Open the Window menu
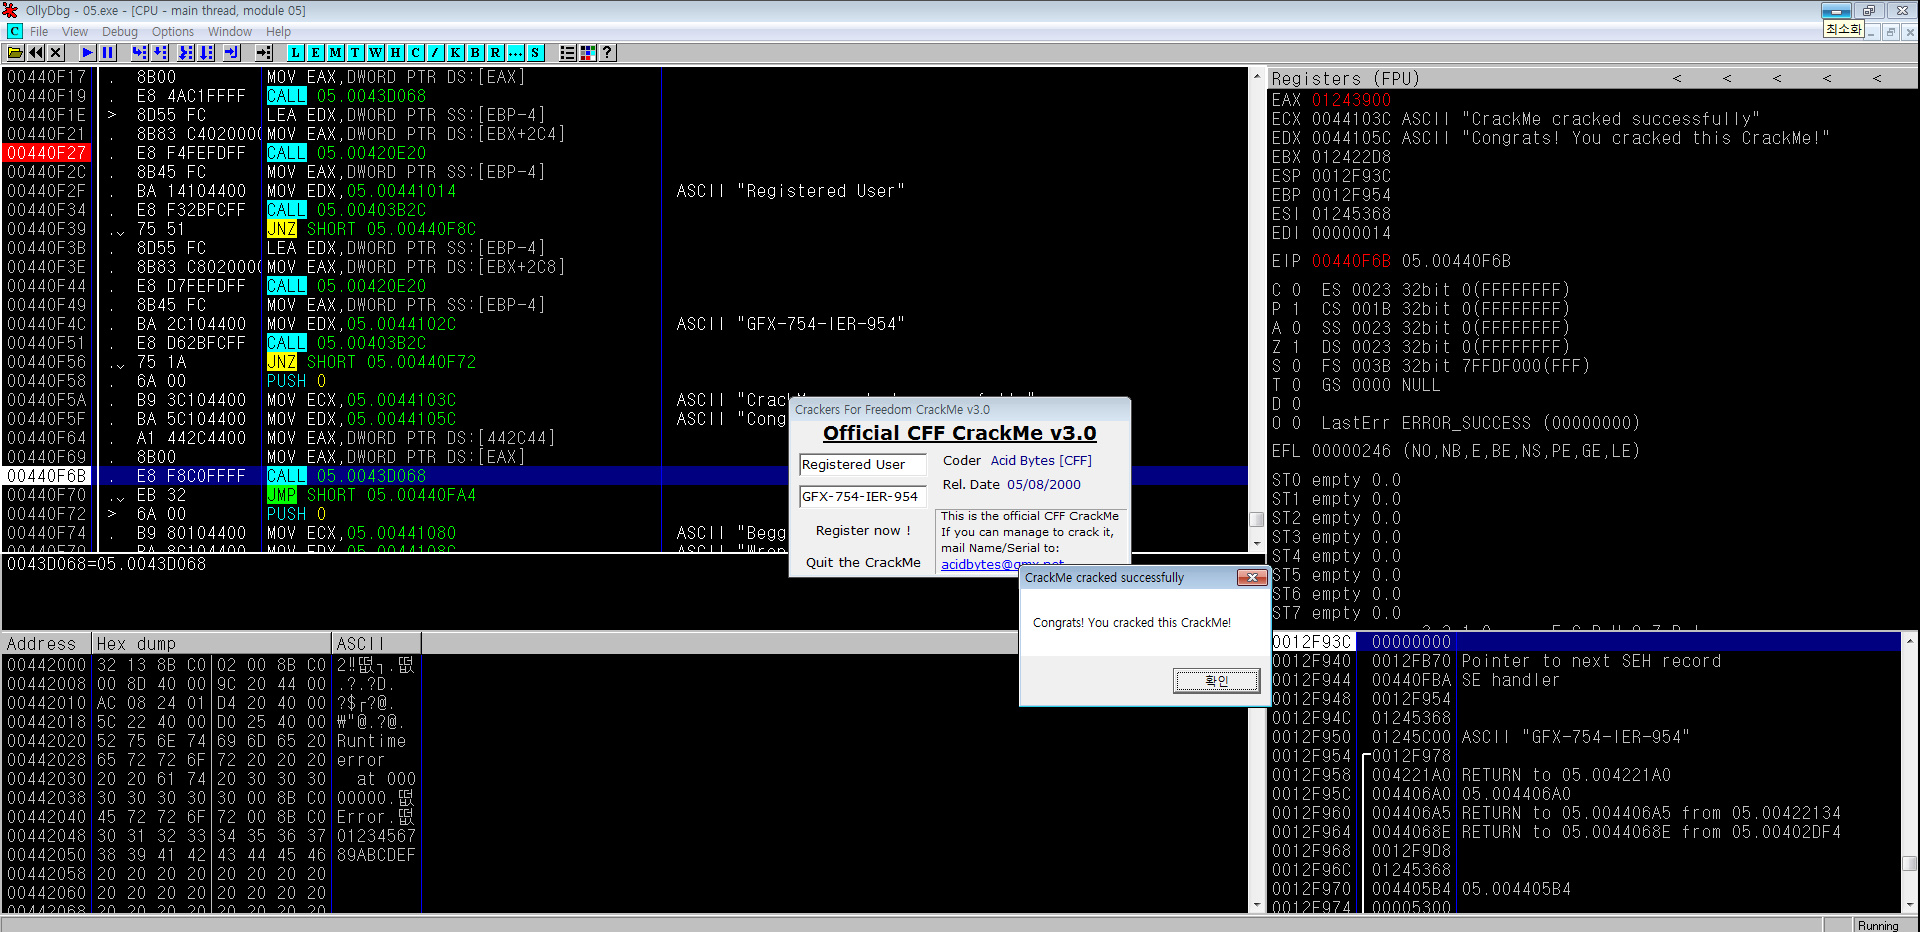The image size is (1920, 932). tap(230, 32)
